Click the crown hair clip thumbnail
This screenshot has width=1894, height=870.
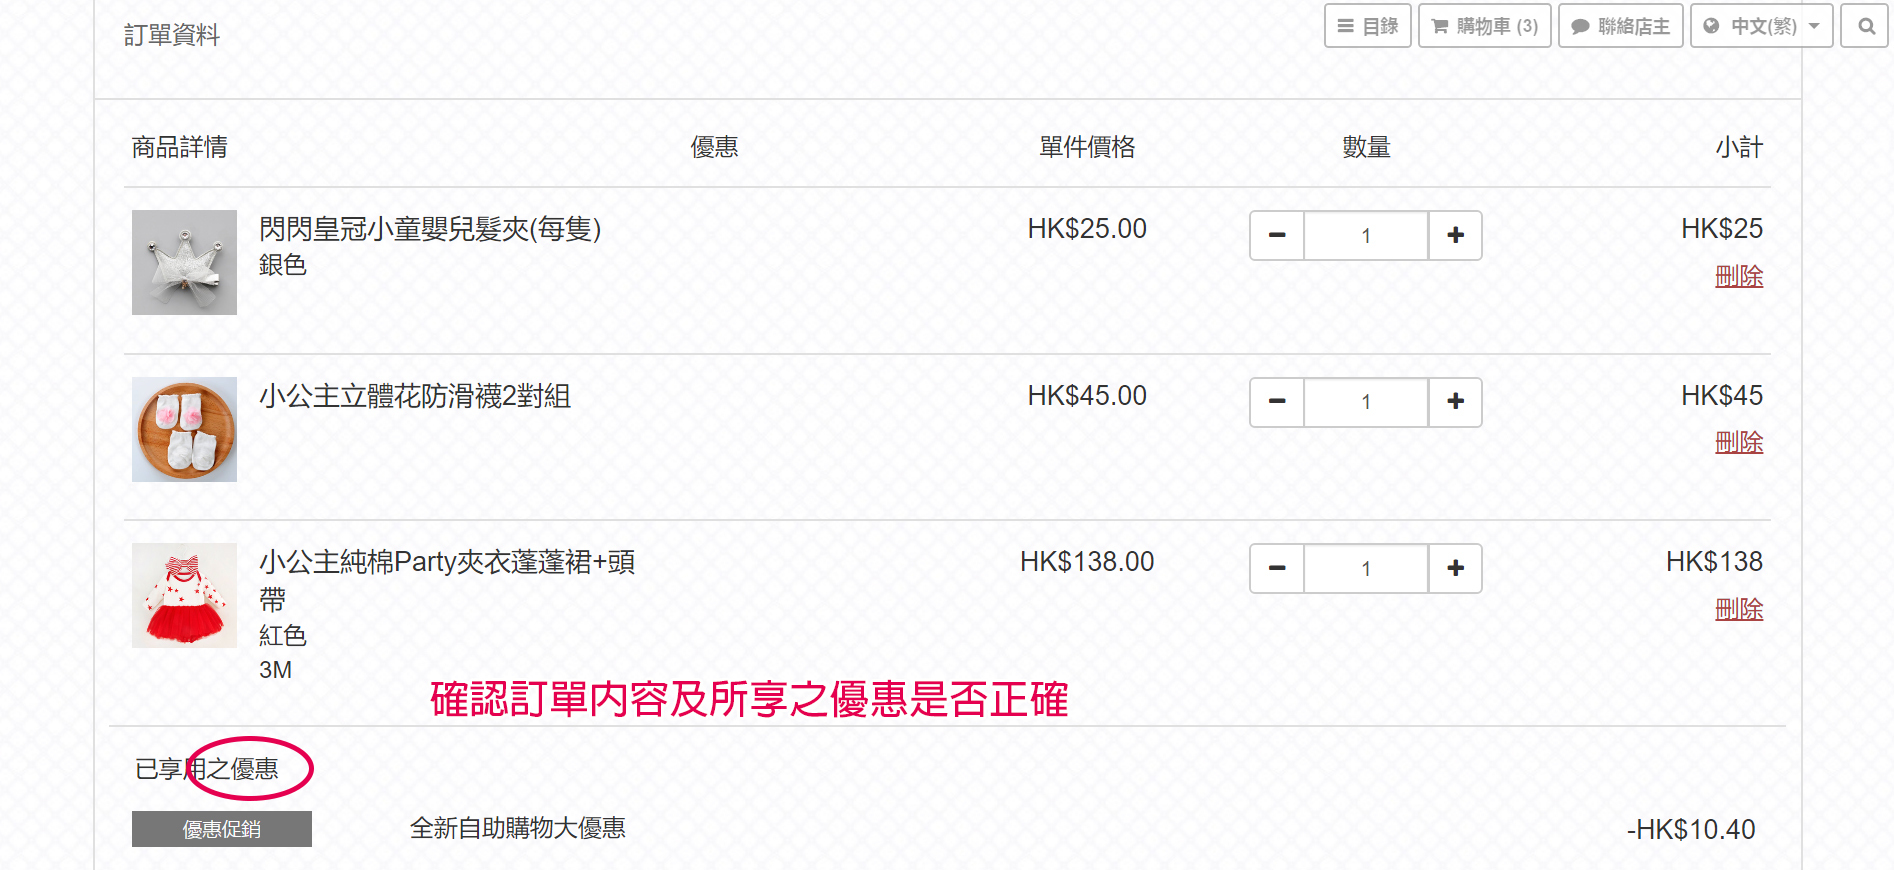184,262
